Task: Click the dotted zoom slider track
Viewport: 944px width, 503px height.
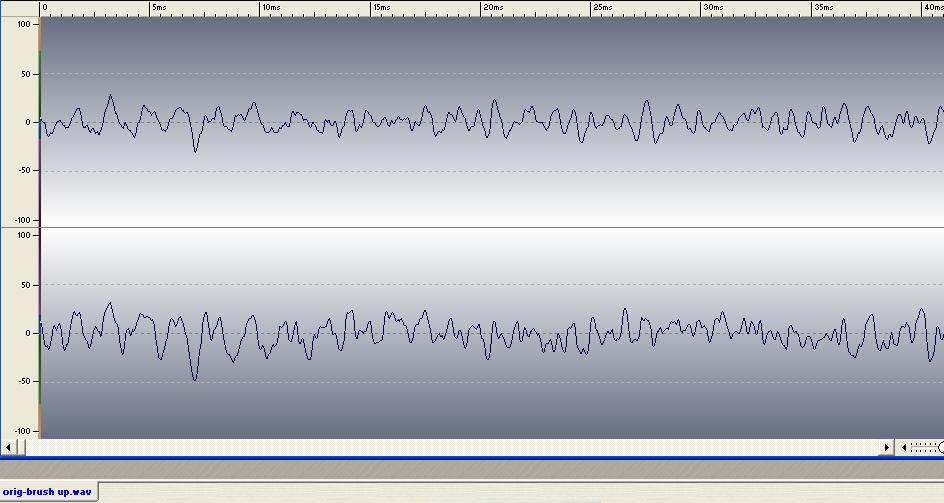Action: [924, 447]
